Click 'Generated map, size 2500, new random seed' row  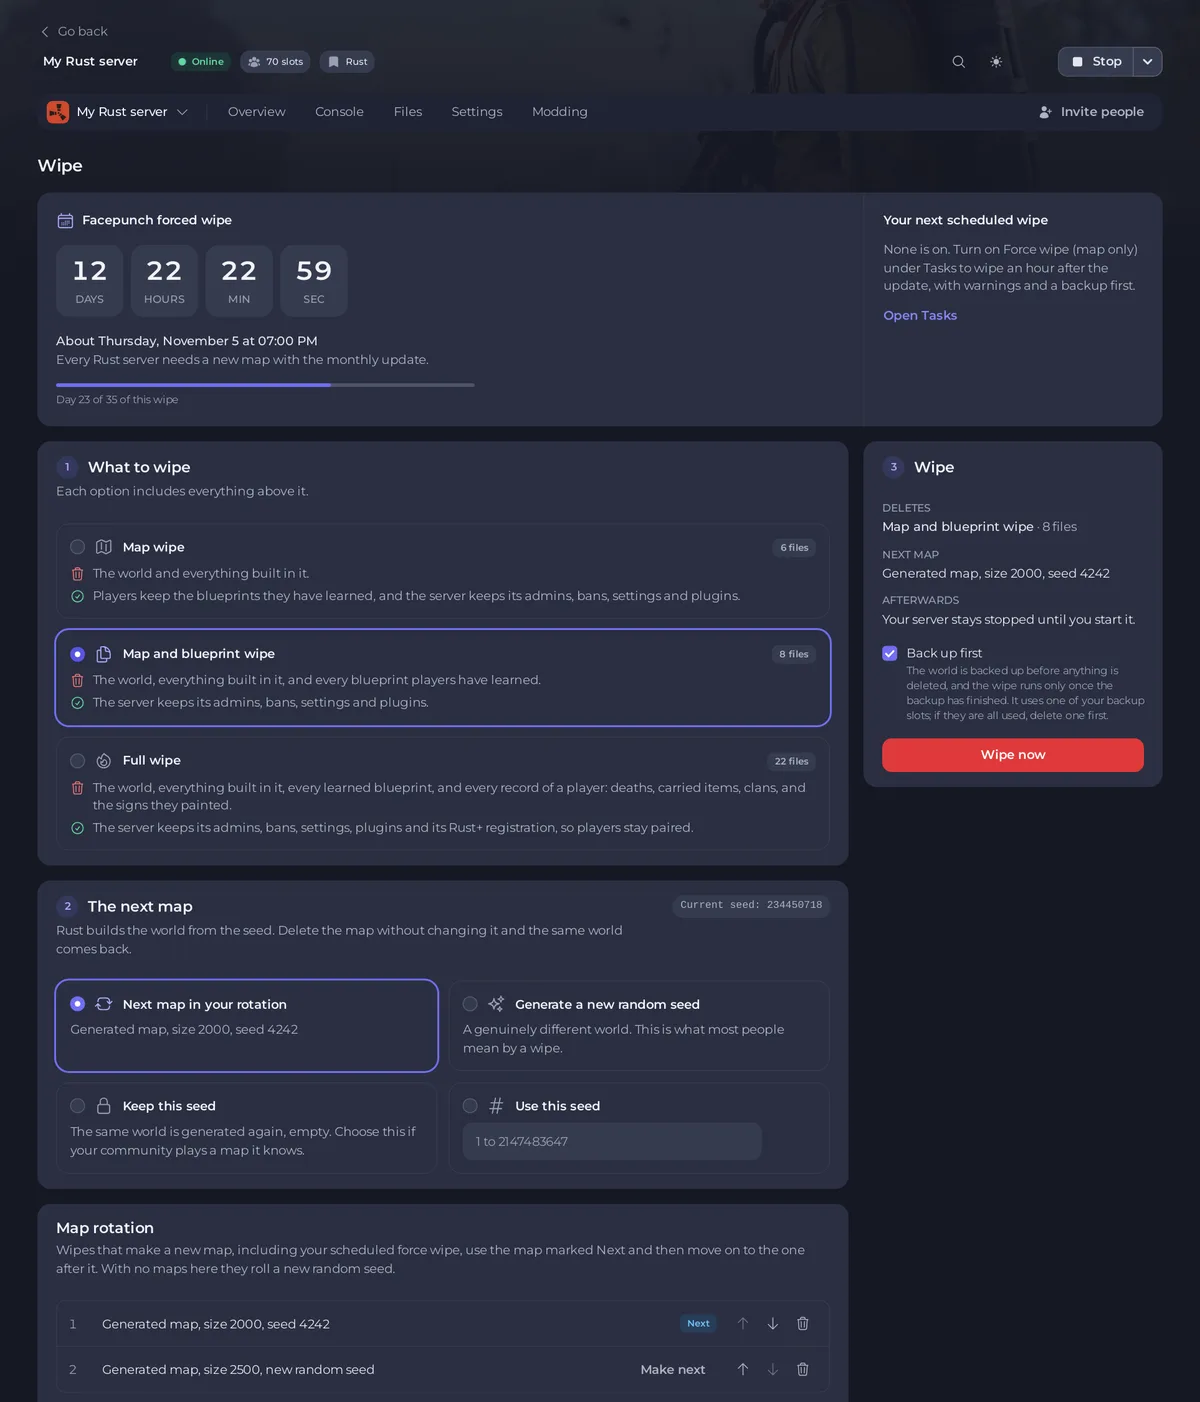[442, 1370]
